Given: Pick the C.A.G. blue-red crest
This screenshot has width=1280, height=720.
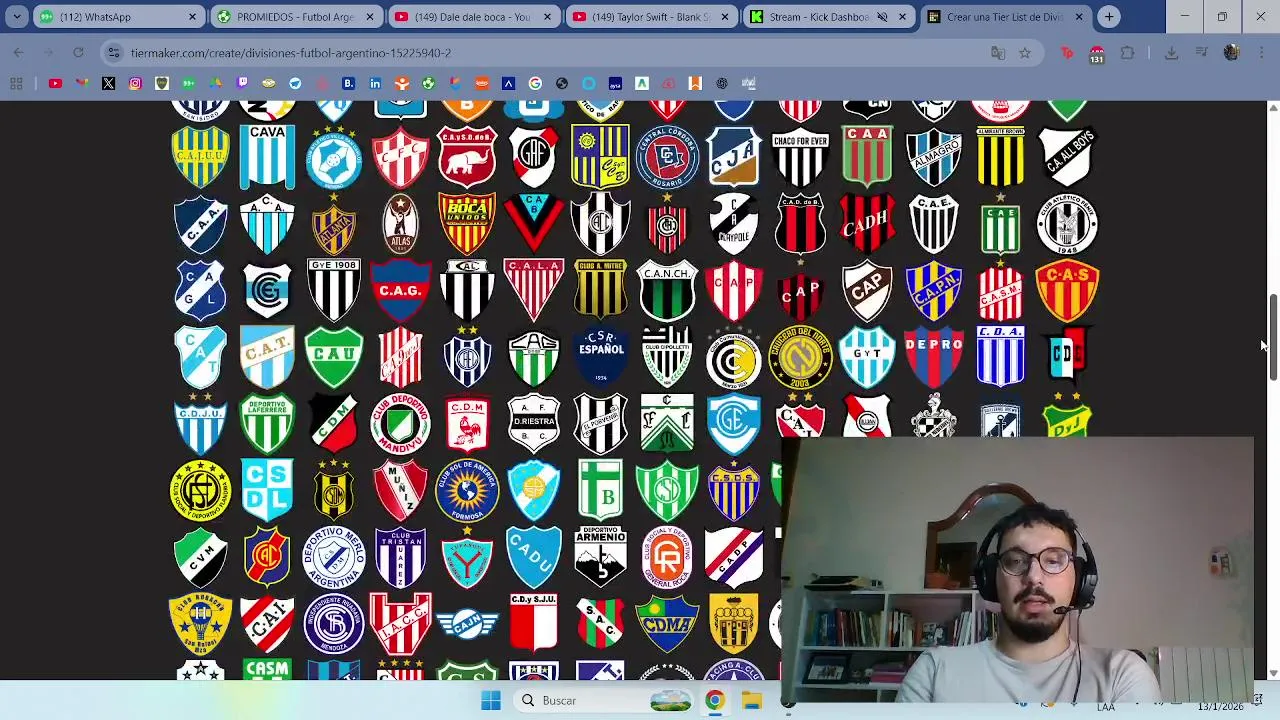Looking at the screenshot, I should pos(400,290).
